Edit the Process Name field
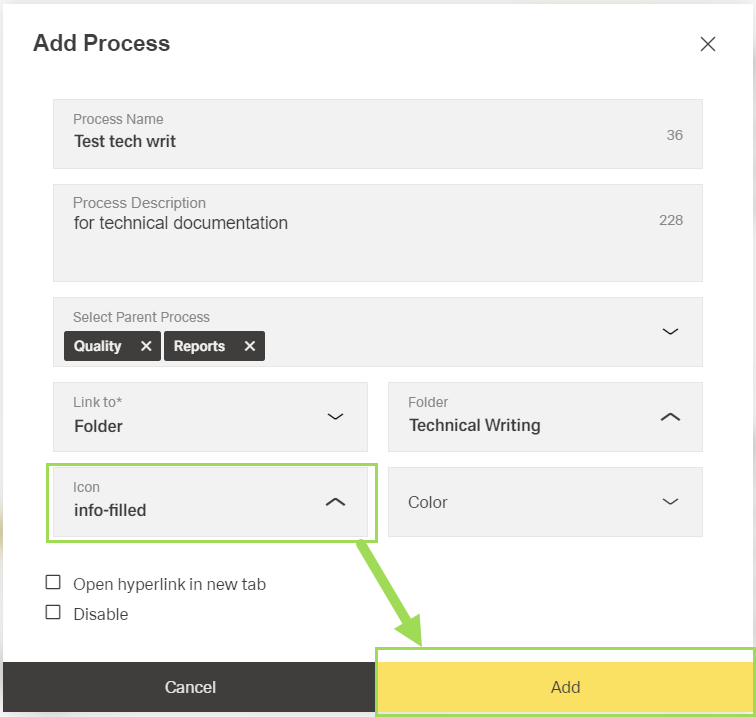The image size is (756, 717). (x=360, y=141)
